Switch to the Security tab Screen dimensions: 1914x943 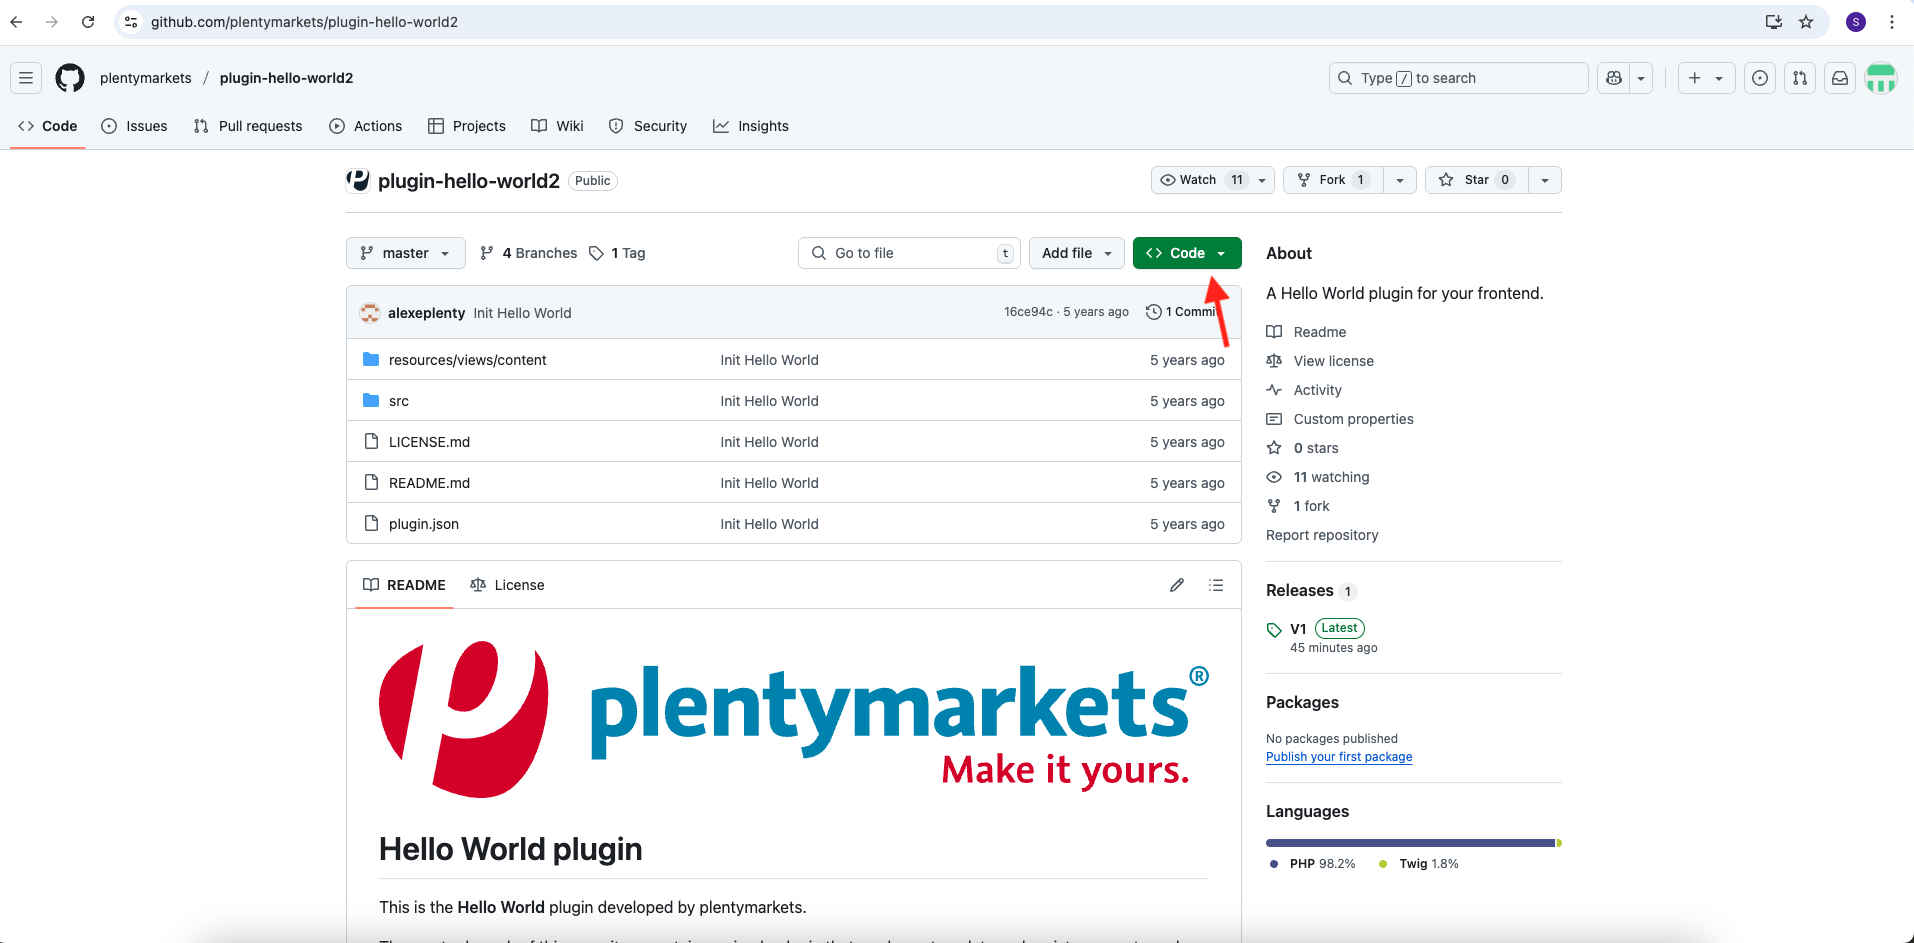coord(648,126)
